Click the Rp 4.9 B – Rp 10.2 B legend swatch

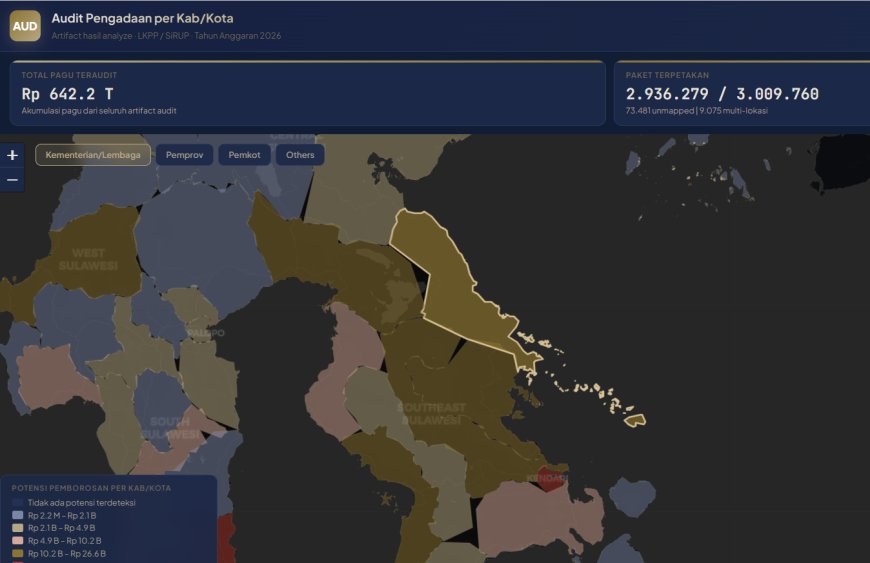point(17,541)
